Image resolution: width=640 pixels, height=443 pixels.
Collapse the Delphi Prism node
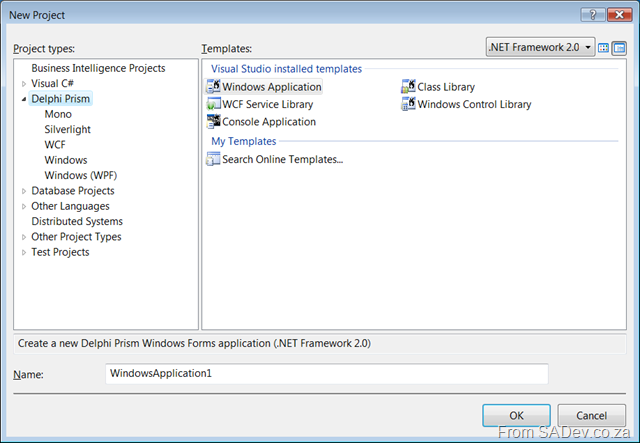click(x=24, y=99)
